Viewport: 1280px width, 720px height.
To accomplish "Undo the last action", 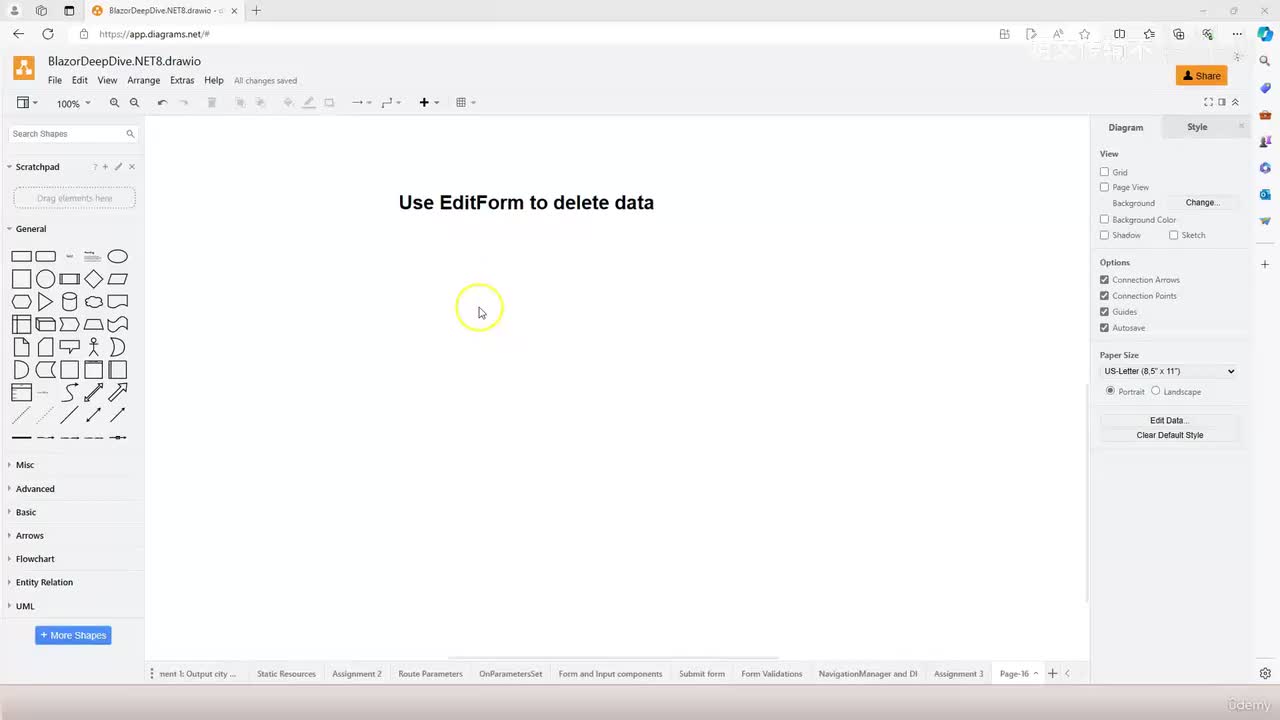I will 162,103.
